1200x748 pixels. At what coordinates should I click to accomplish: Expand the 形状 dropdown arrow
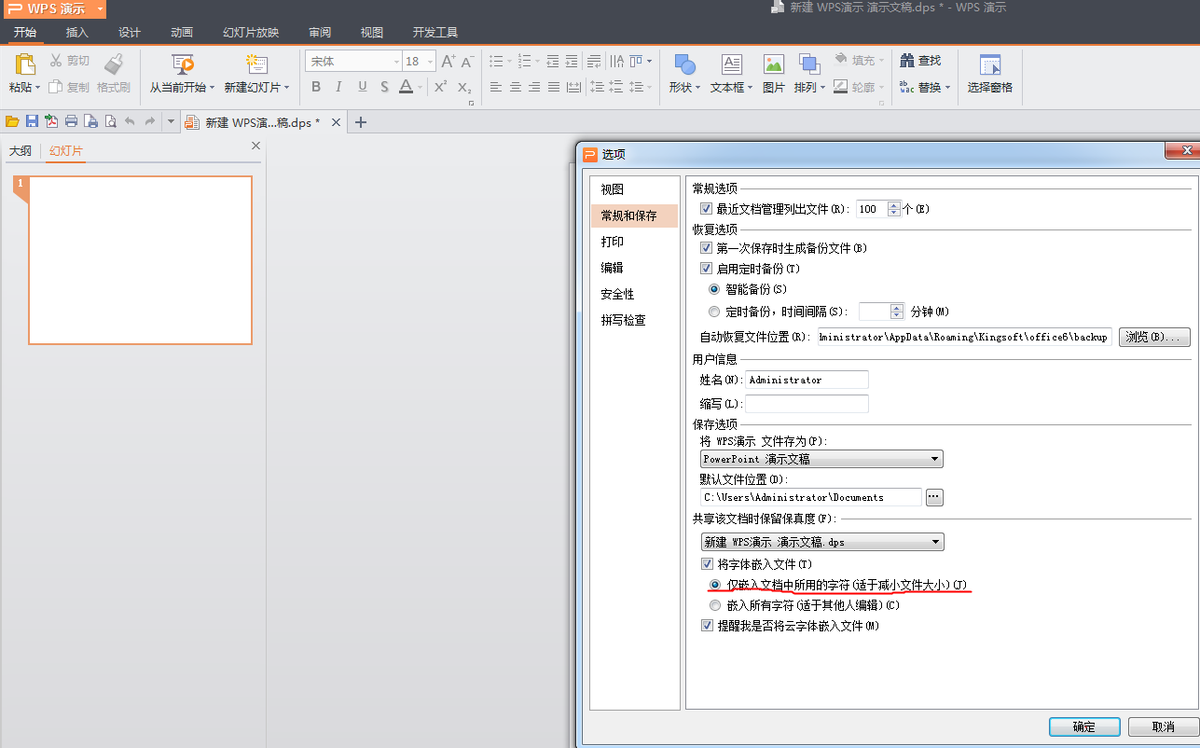(x=698, y=88)
